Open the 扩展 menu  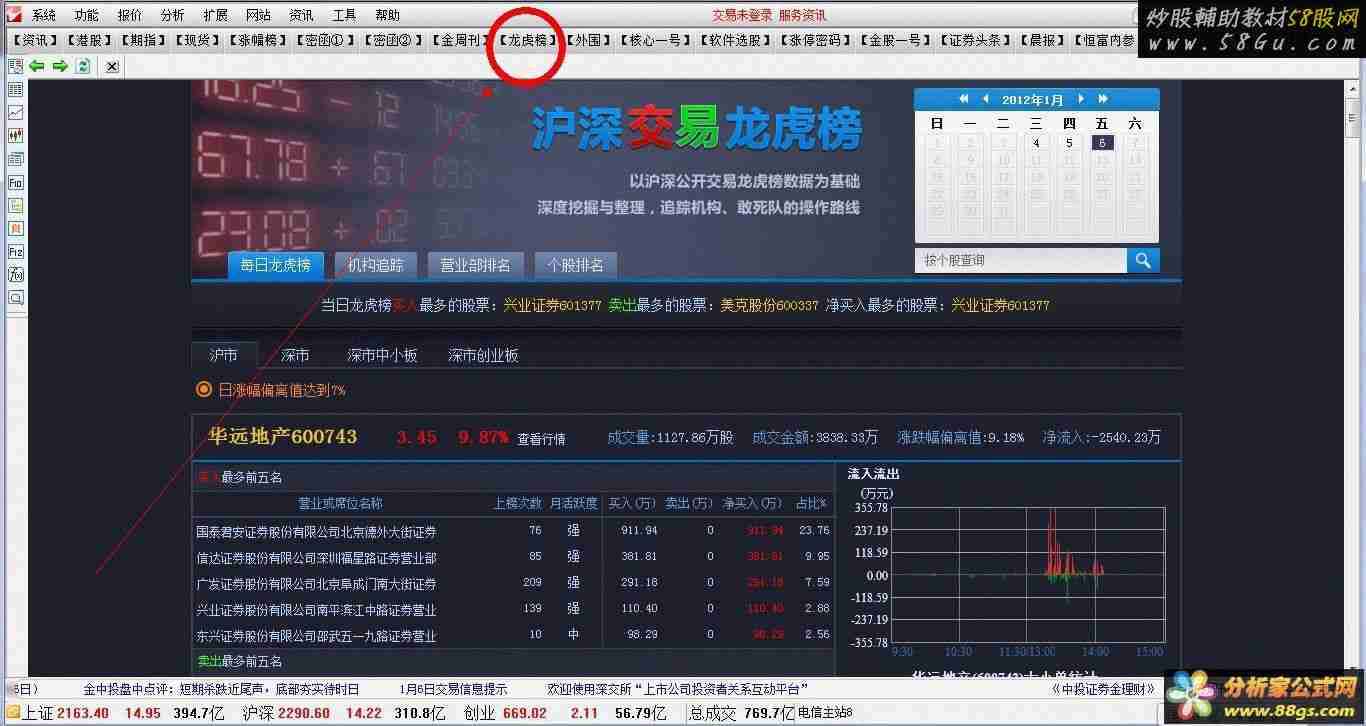[215, 15]
